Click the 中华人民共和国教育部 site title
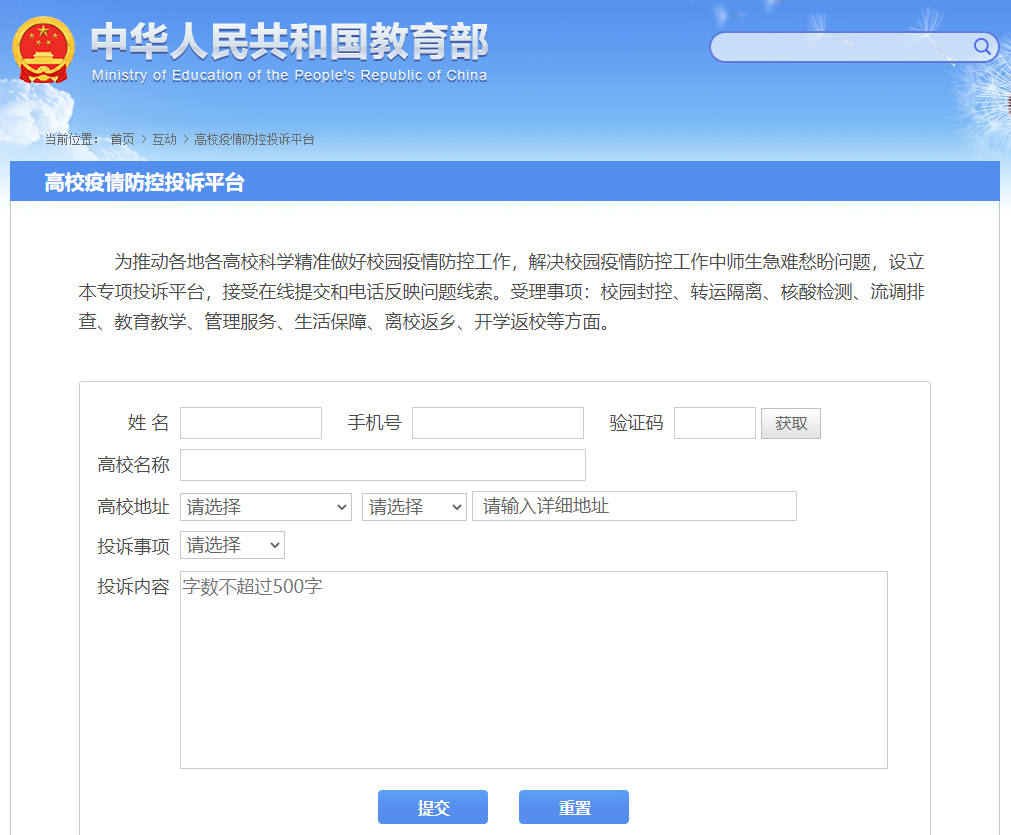 pyautogui.click(x=289, y=43)
